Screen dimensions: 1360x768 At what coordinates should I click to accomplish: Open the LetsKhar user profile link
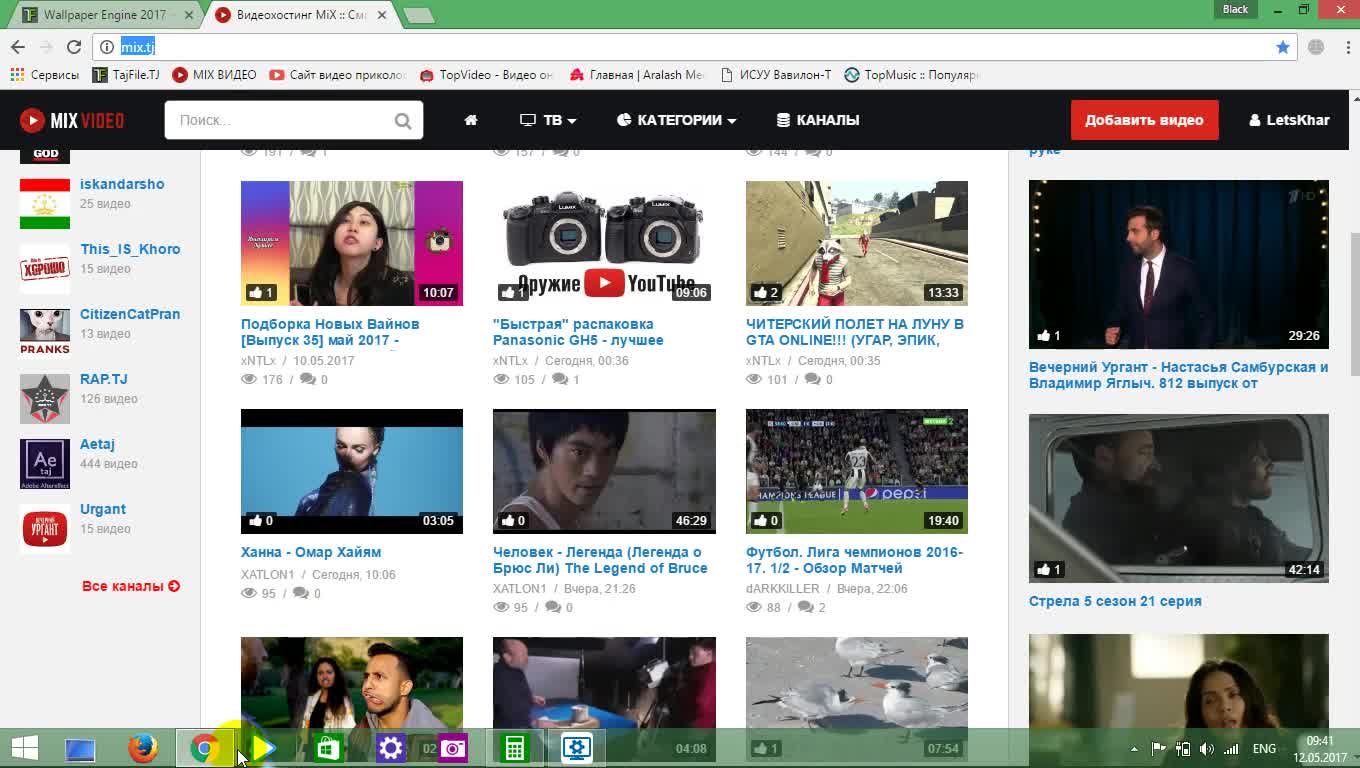tap(1289, 120)
